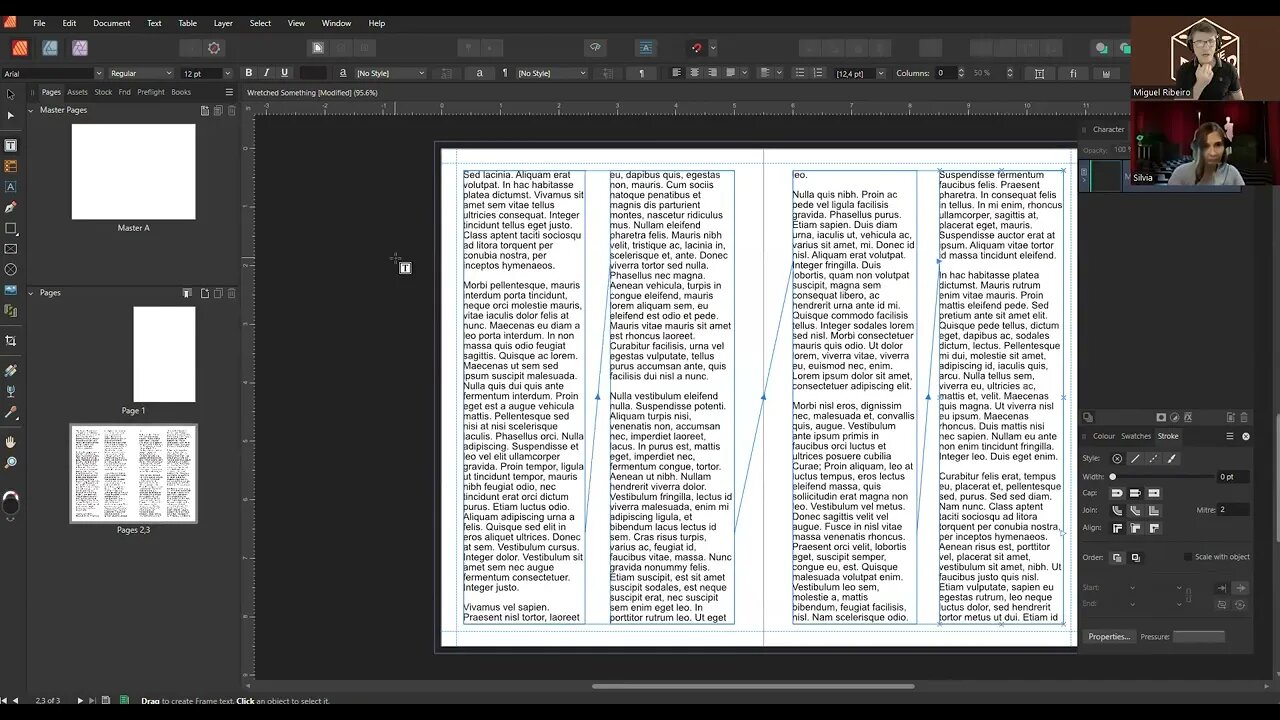
Task: Switch to the Colour tab
Action: tap(1104, 436)
